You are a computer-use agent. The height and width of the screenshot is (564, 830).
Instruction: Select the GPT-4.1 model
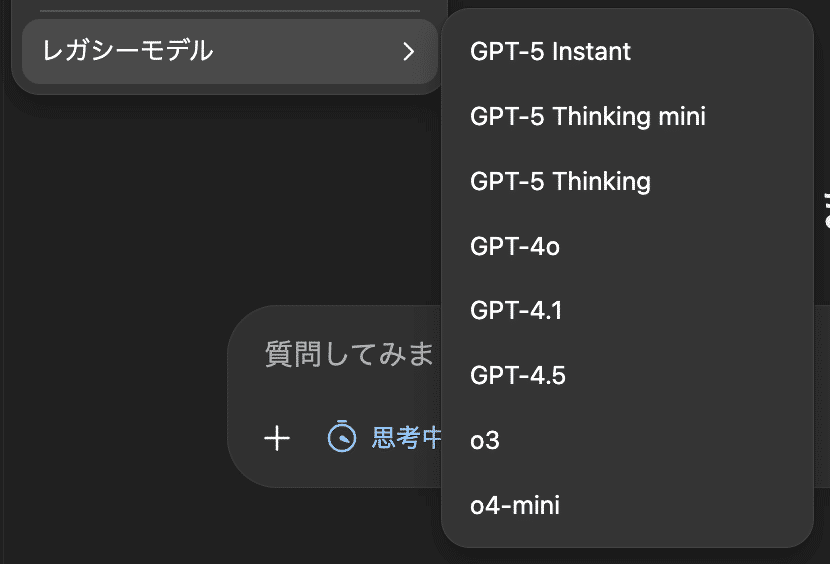coord(516,311)
